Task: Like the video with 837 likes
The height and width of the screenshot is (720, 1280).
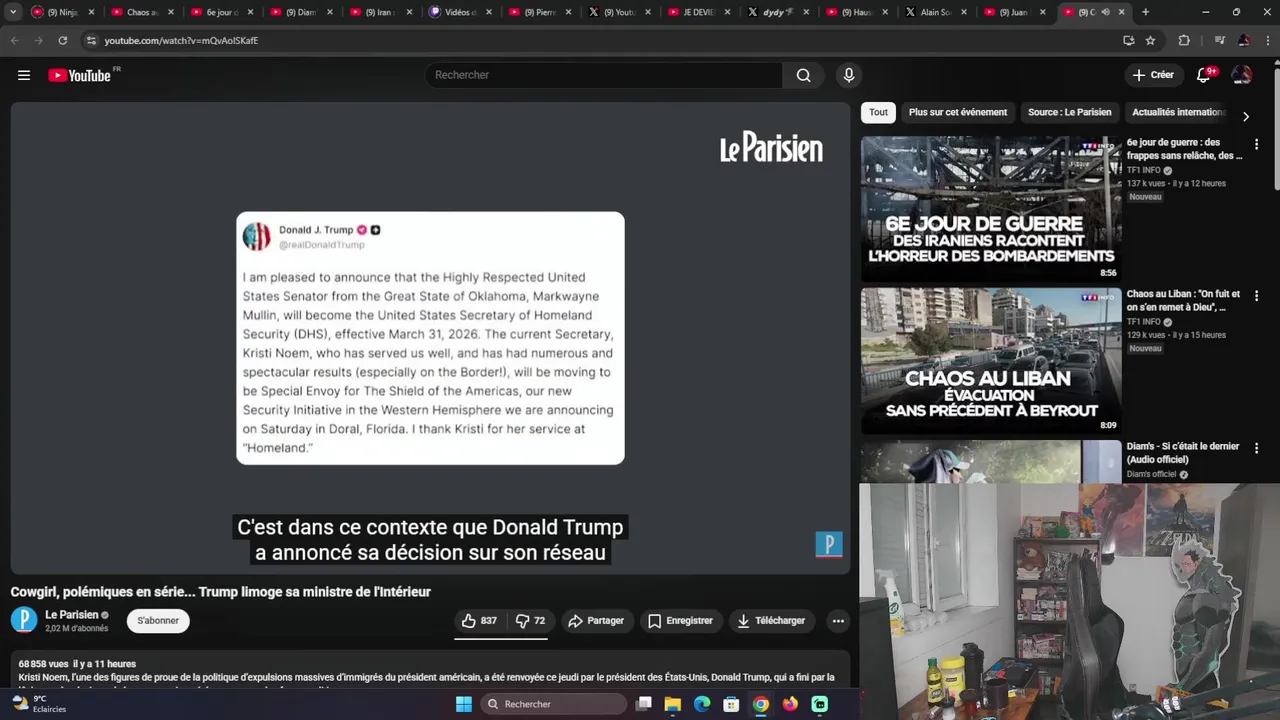Action: click(479, 621)
